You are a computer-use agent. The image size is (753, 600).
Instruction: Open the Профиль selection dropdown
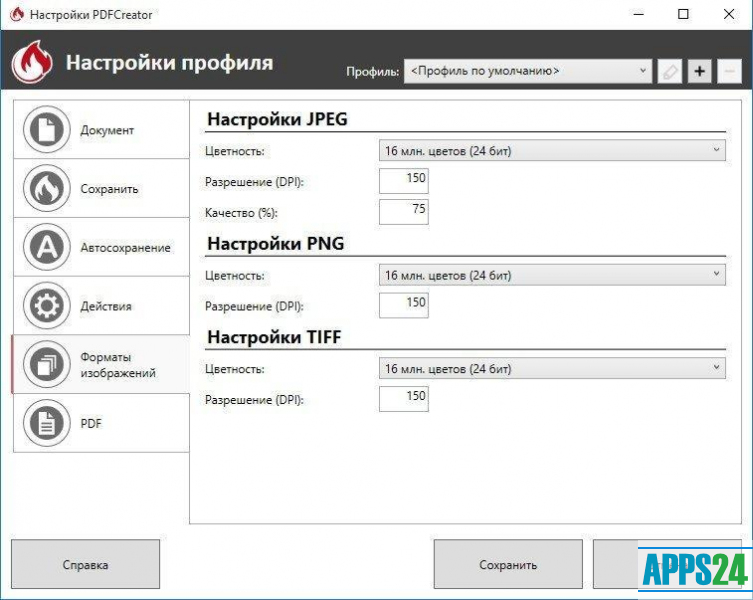[x=528, y=71]
